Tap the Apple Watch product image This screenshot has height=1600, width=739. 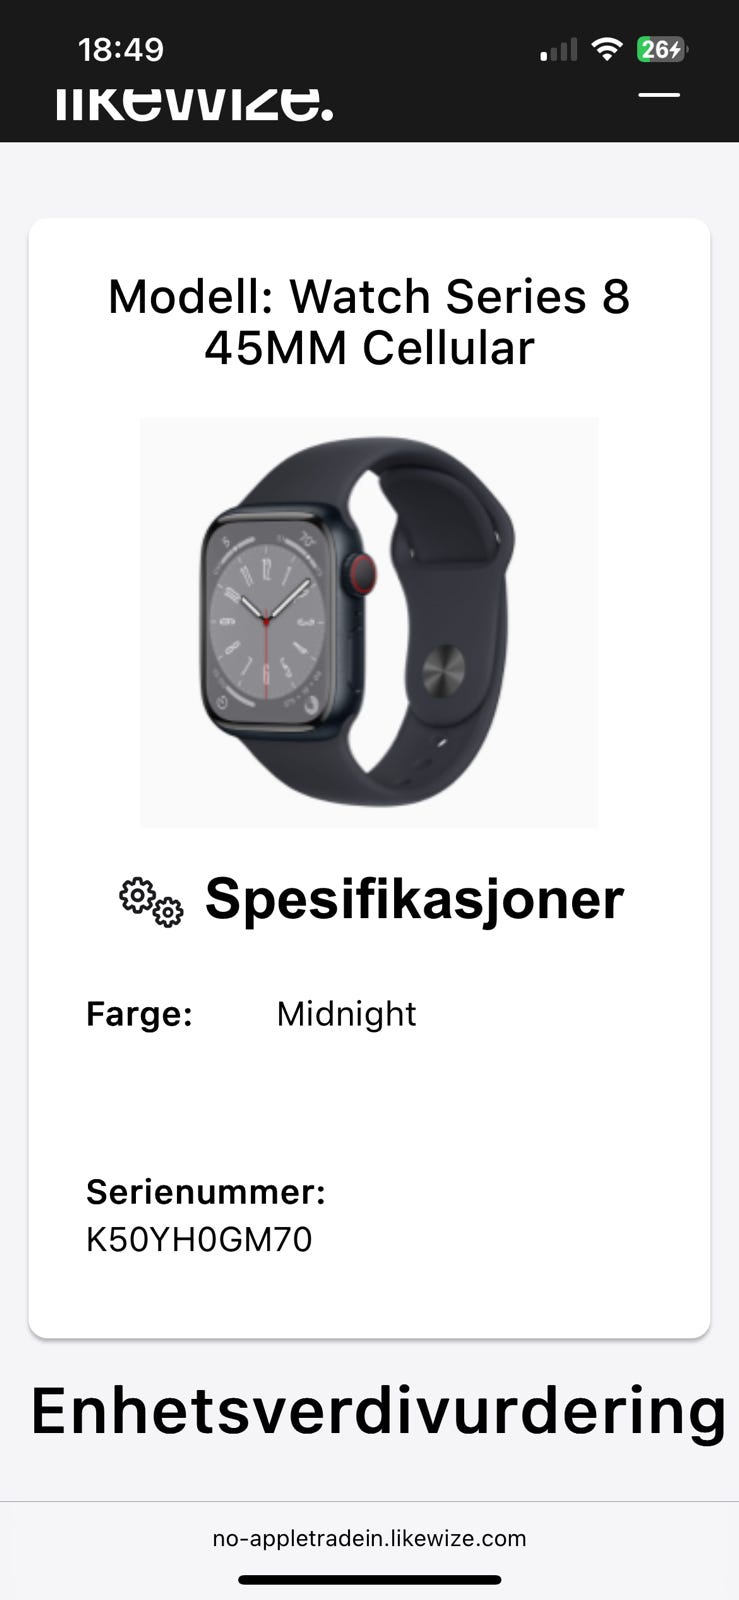pyautogui.click(x=369, y=622)
